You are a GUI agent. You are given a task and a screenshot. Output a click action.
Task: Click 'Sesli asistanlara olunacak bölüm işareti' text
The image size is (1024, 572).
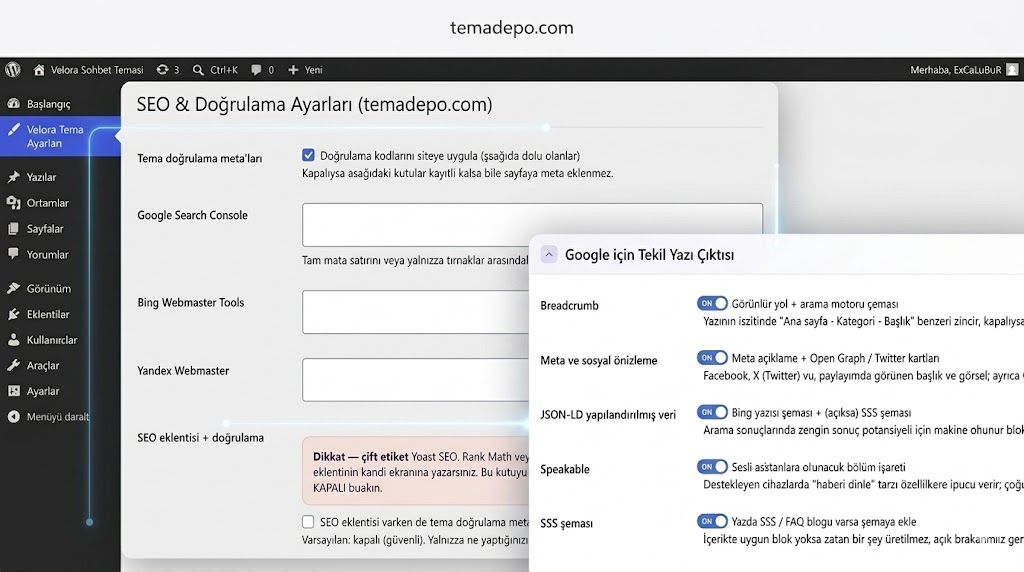point(818,467)
